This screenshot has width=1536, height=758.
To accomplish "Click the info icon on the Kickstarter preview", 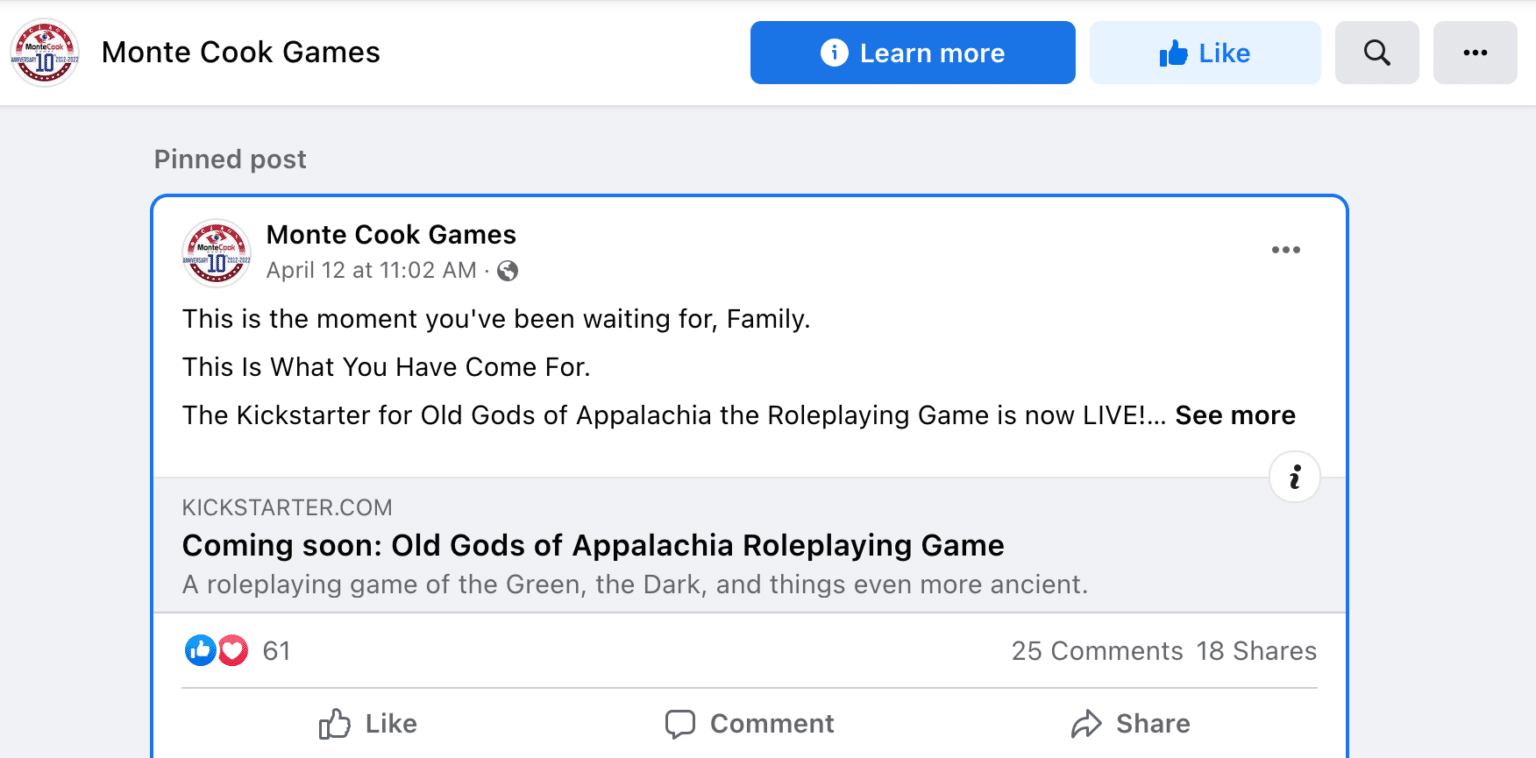I will coord(1294,477).
